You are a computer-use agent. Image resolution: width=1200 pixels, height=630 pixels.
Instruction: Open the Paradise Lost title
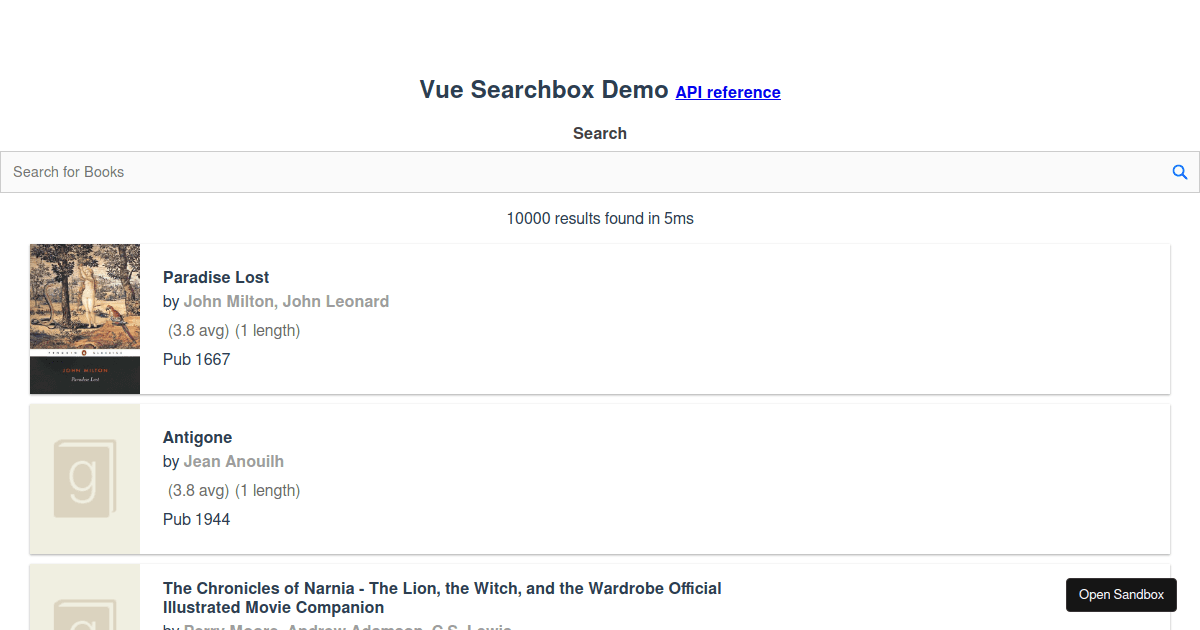pyautogui.click(x=216, y=277)
